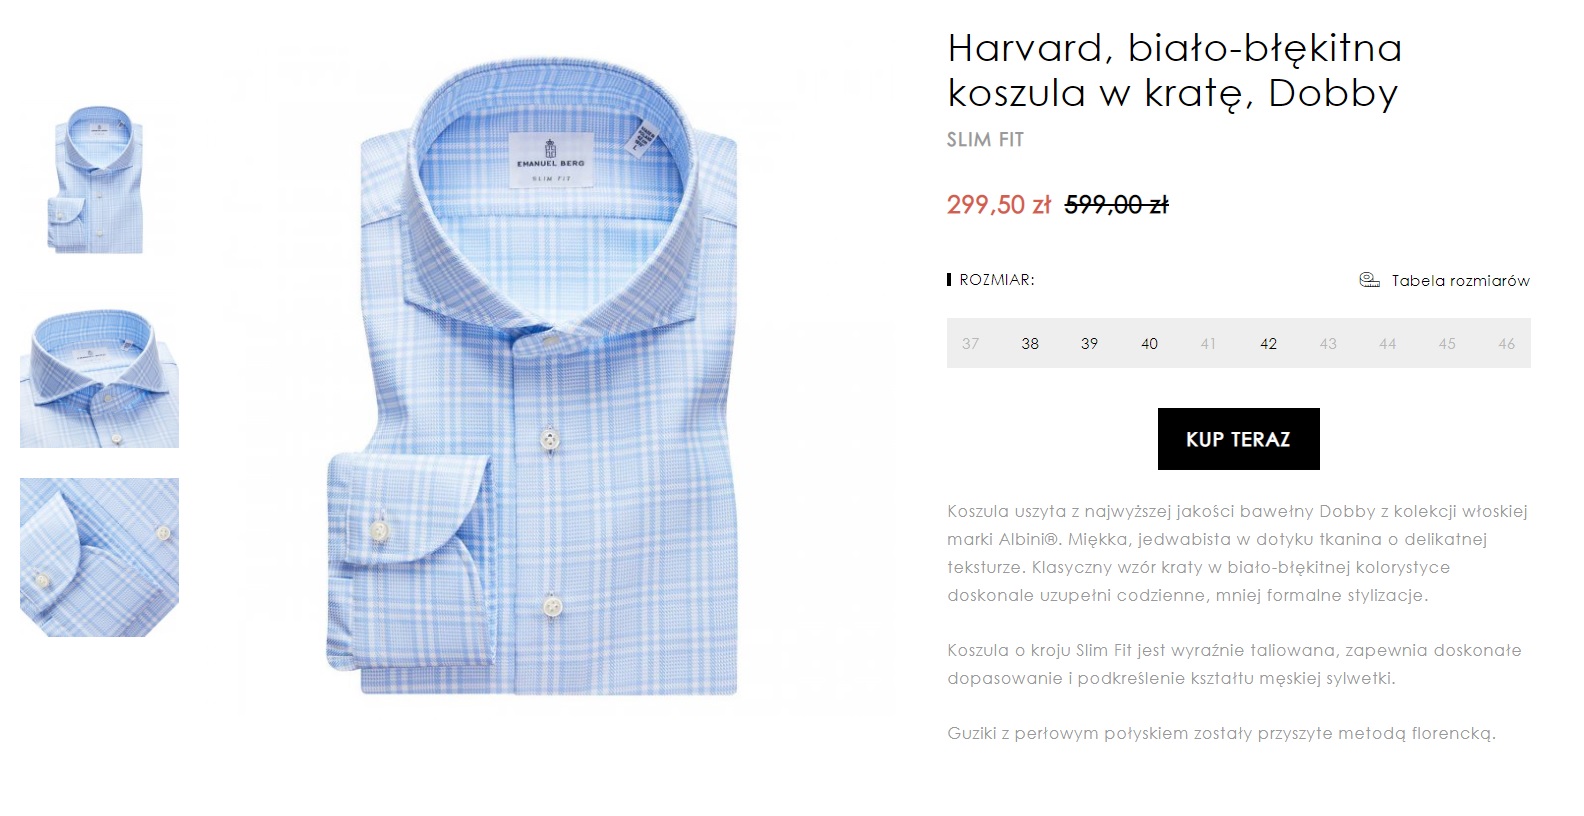Choose size 39
The height and width of the screenshot is (816, 1584).
tap(1089, 344)
